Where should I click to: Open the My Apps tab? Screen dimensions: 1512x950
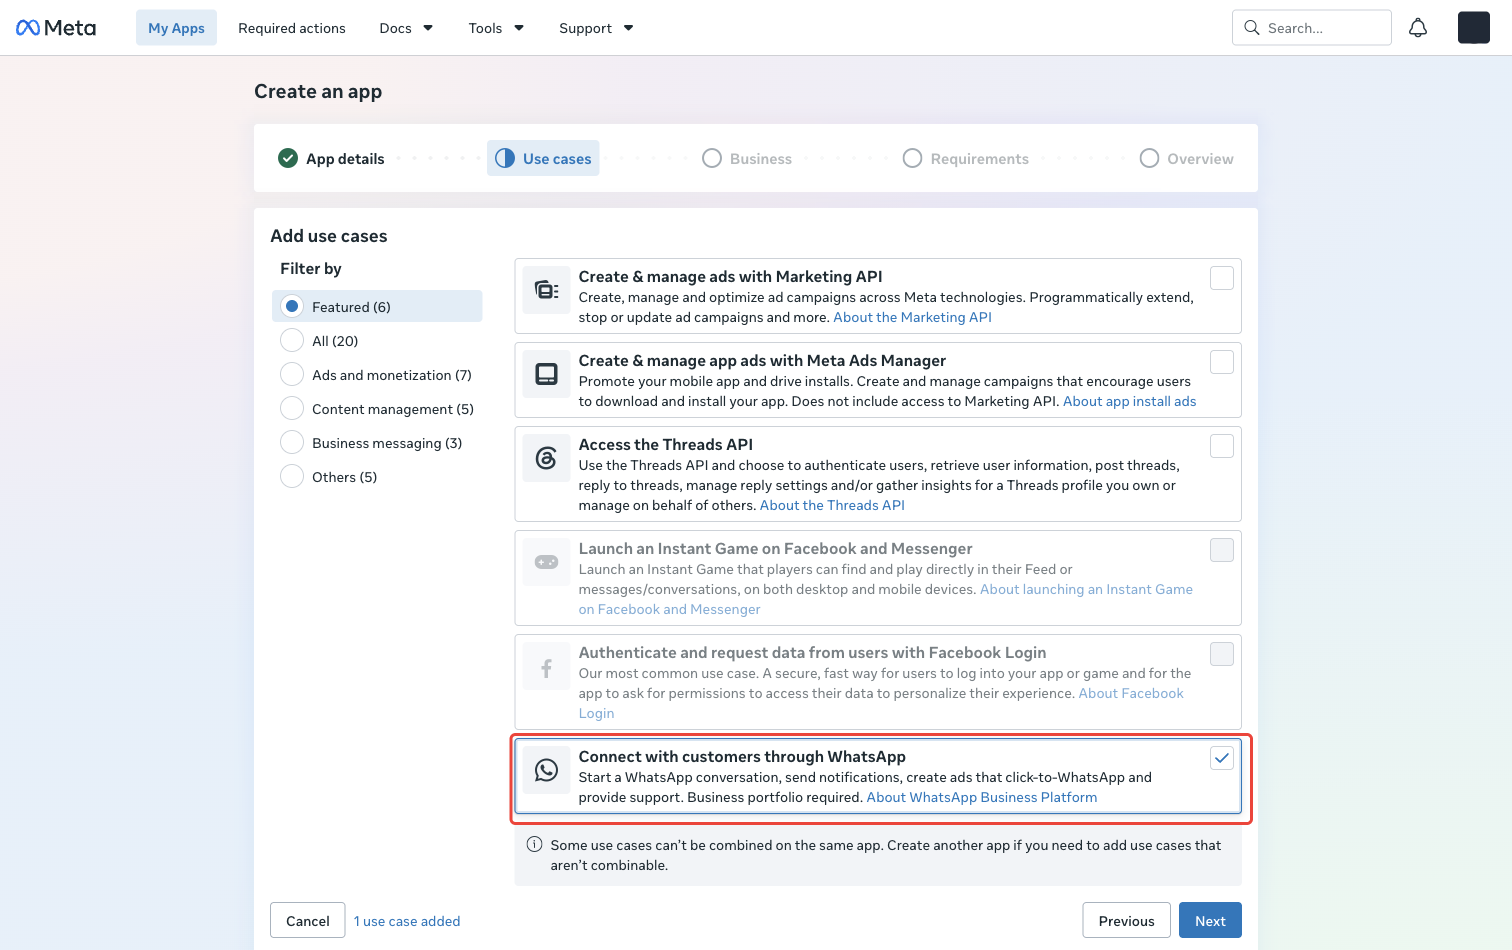pyautogui.click(x=176, y=28)
